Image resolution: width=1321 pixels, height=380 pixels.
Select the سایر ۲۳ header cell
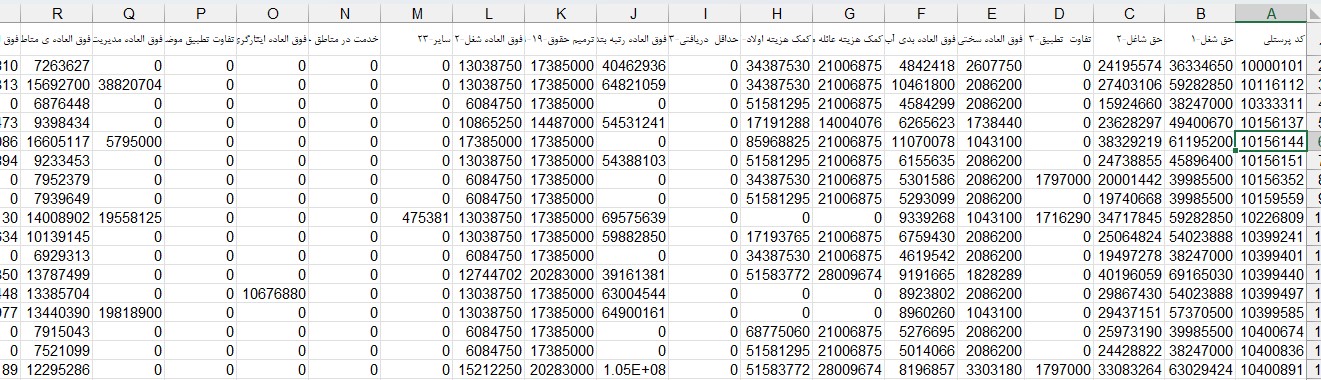pyautogui.click(x=417, y=41)
